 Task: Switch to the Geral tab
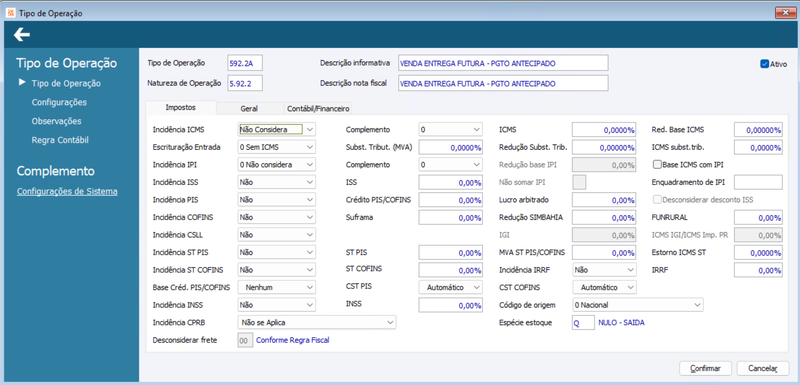249,109
